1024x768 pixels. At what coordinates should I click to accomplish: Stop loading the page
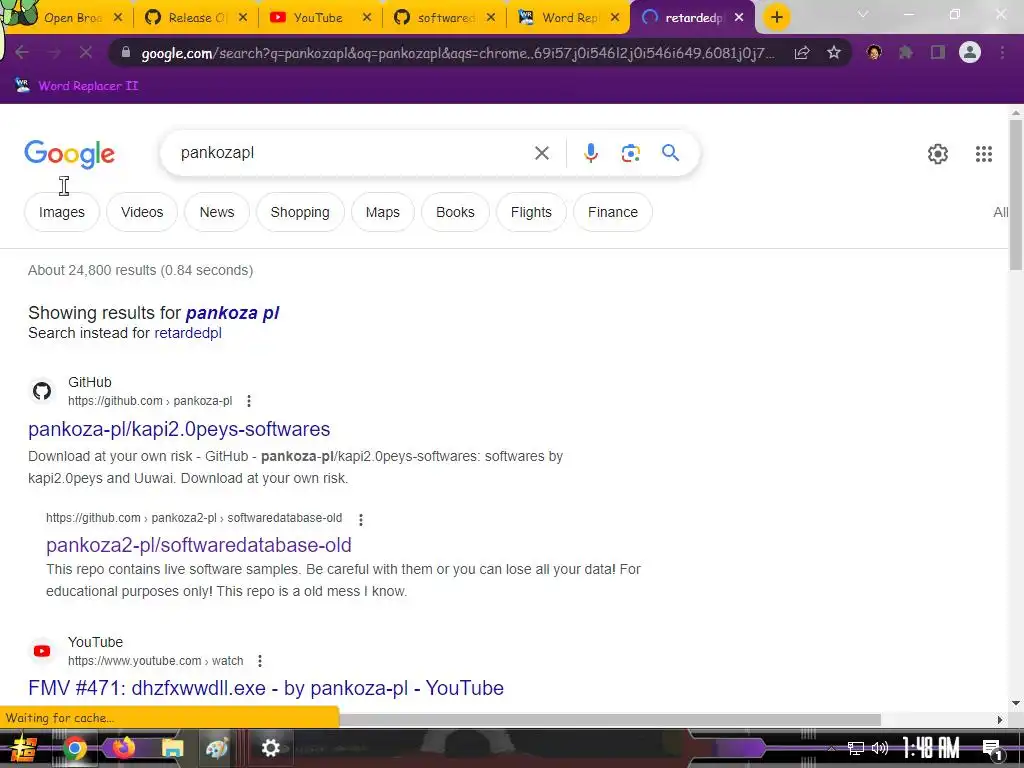[x=86, y=52]
